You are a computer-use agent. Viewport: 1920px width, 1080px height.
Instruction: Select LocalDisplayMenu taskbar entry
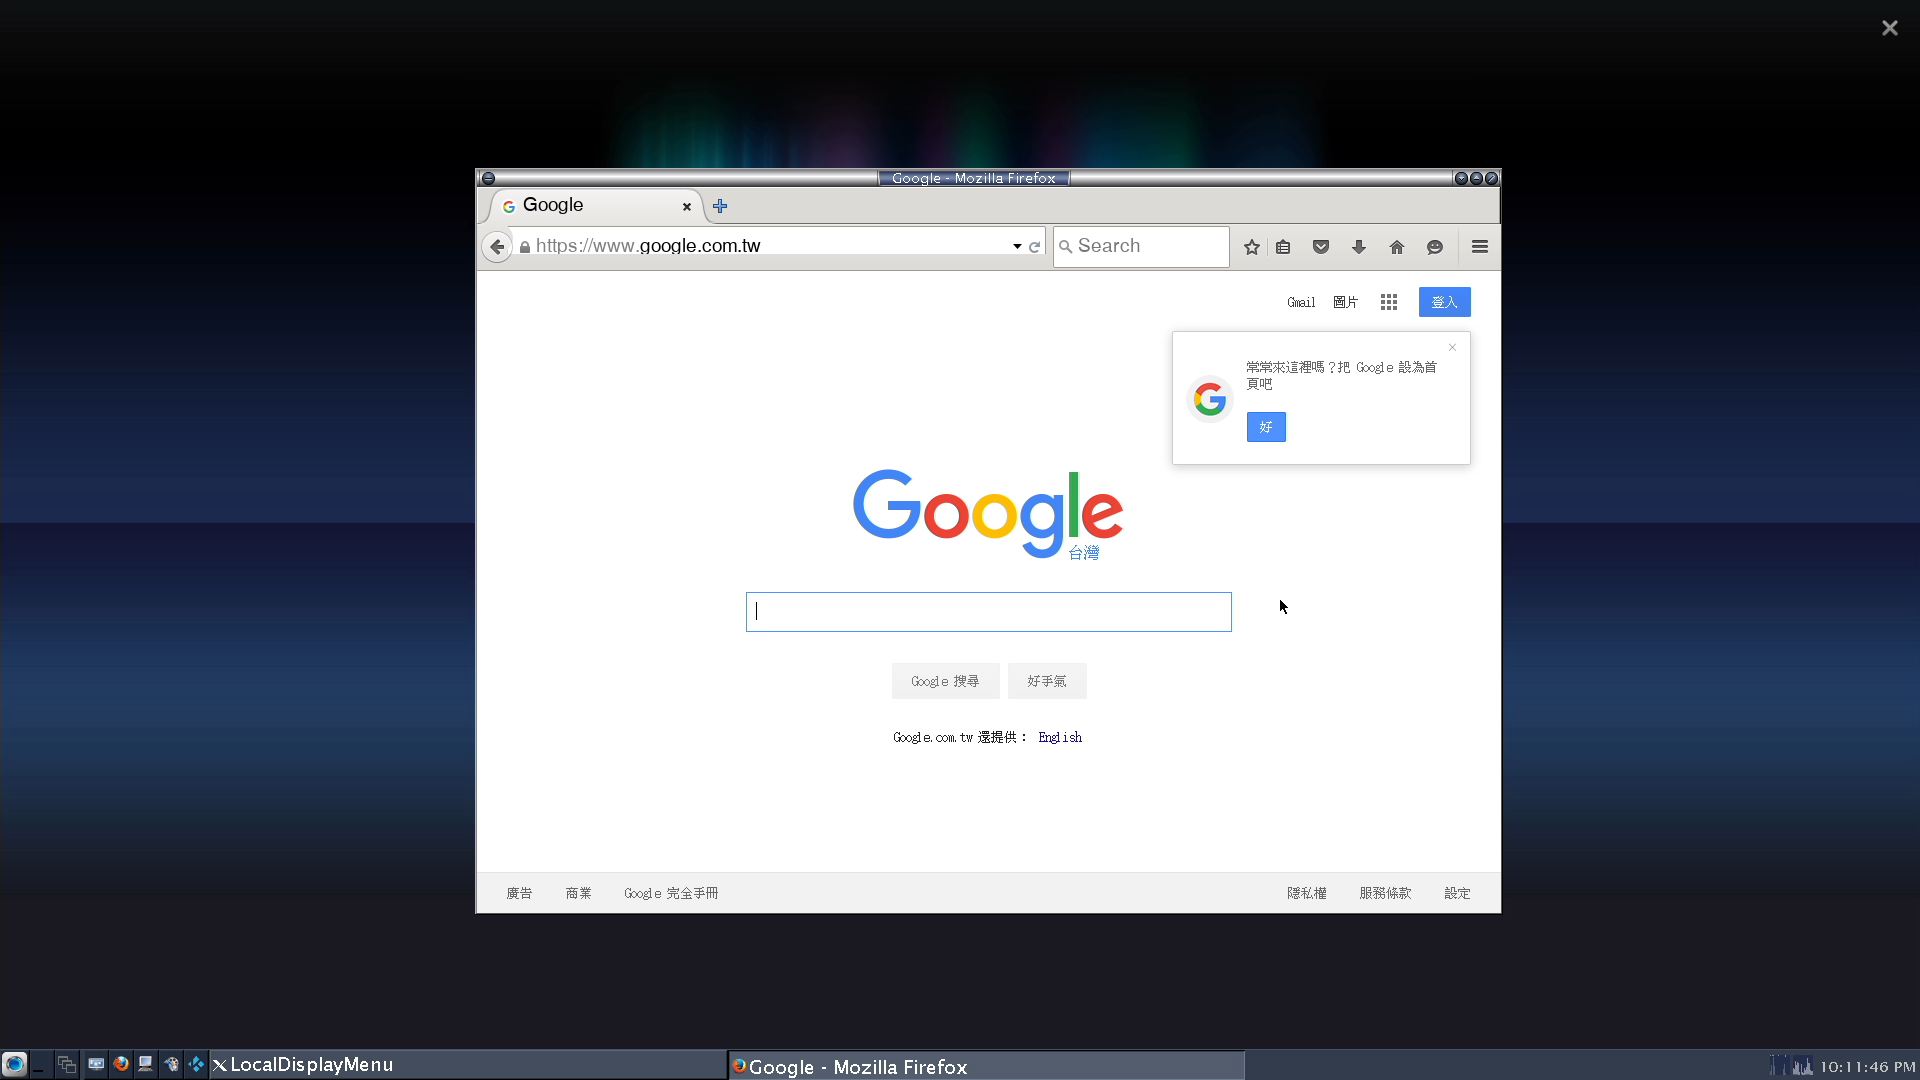[x=467, y=1065]
